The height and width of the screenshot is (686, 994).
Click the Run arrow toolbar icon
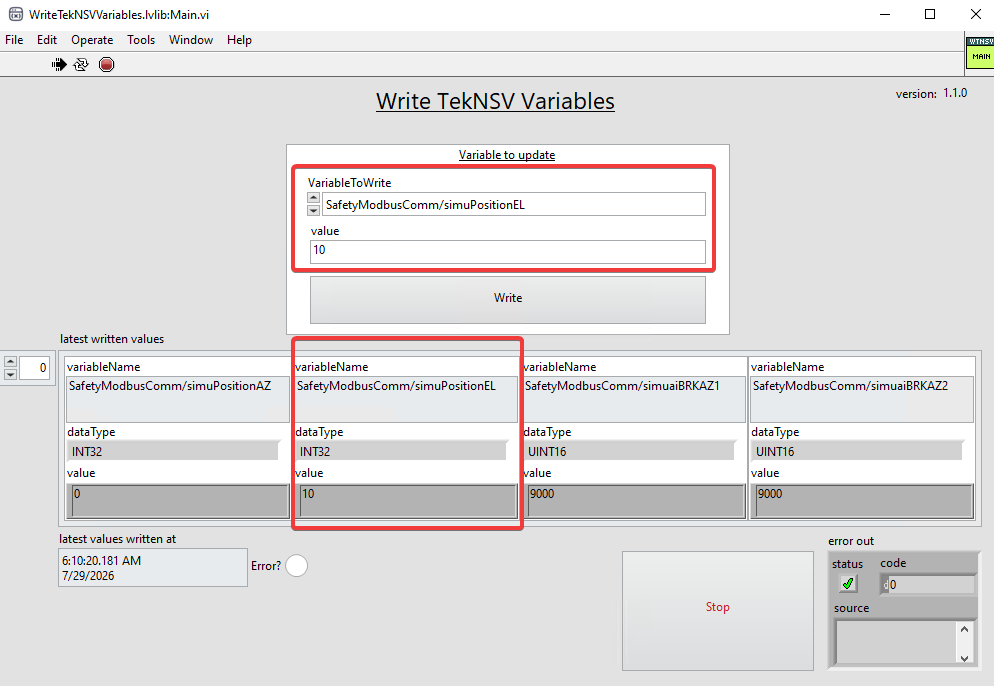pyautogui.click(x=59, y=65)
